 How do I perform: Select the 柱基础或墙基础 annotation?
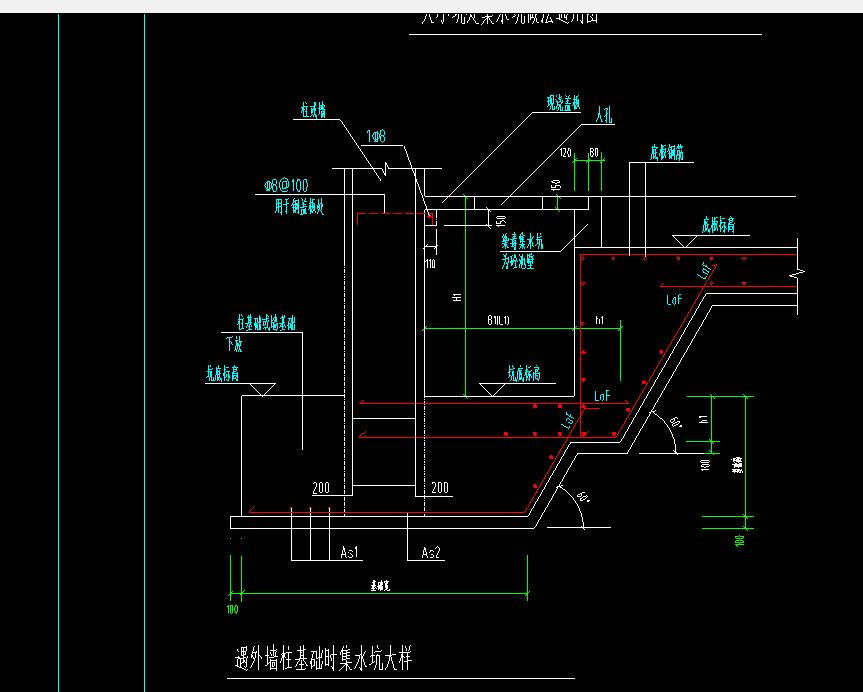pyautogui.click(x=266, y=323)
